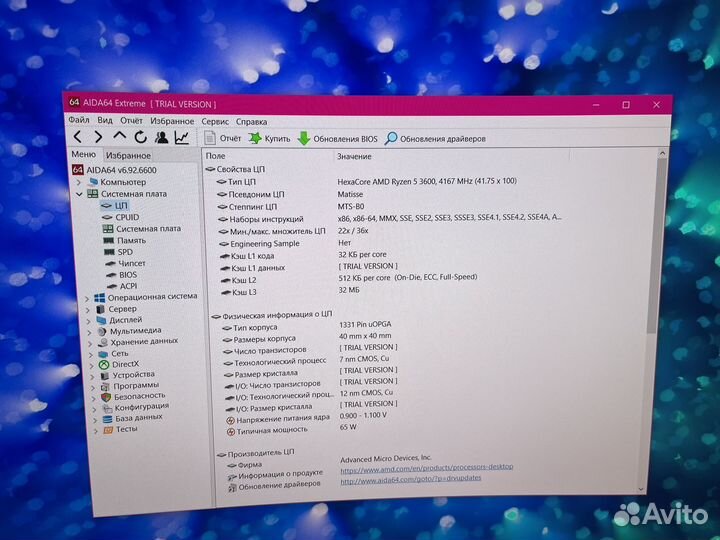Click the Windows logo icon beside Операционная система
Image resolution: width=720 pixels, height=540 pixels.
click(x=100, y=298)
